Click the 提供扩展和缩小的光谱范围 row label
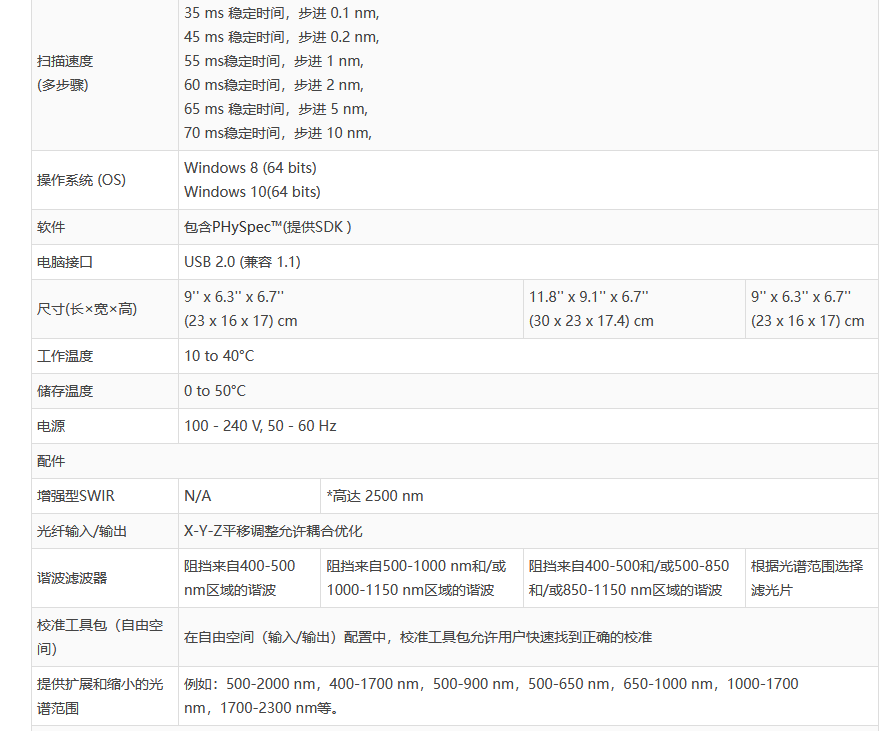896x731 pixels. pos(99,696)
